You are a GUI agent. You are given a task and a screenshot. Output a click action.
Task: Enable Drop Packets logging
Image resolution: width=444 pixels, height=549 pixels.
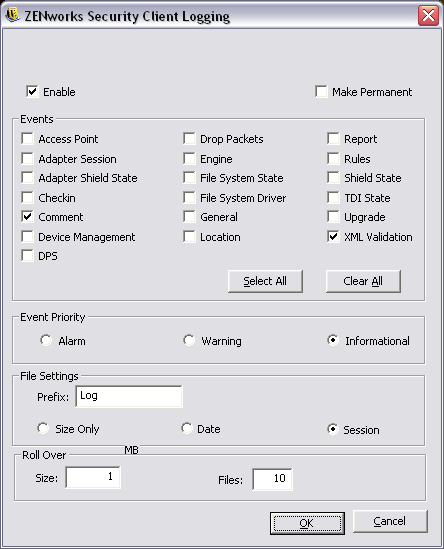coord(189,139)
